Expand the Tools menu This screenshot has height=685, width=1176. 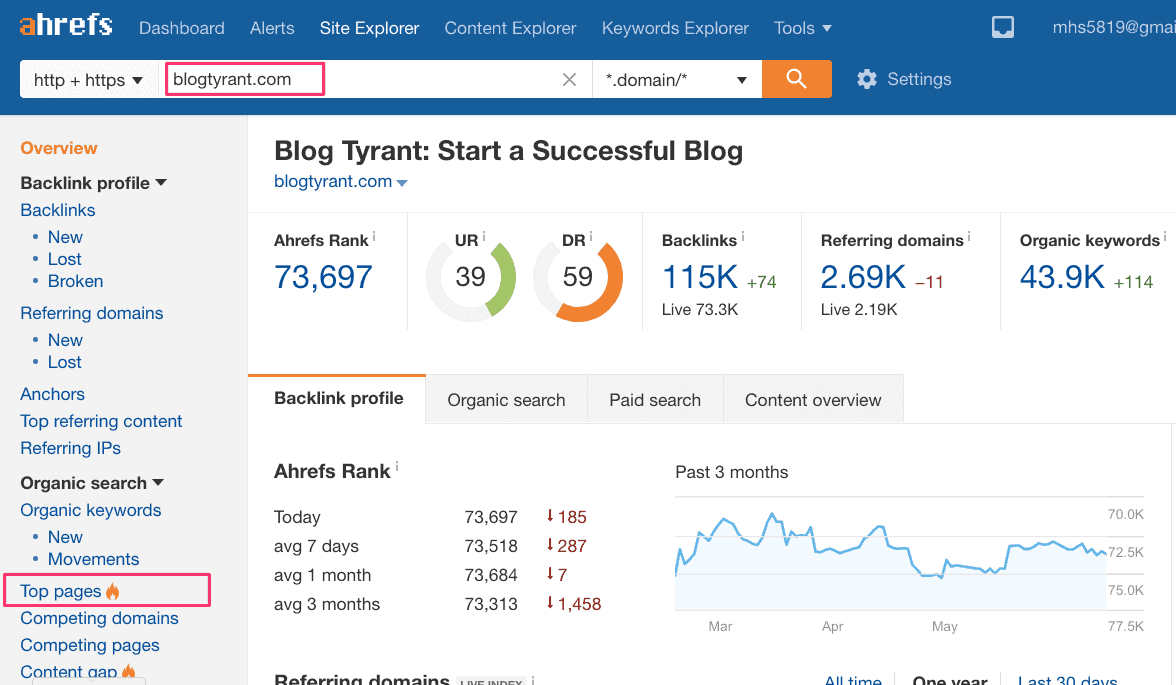[x=802, y=28]
